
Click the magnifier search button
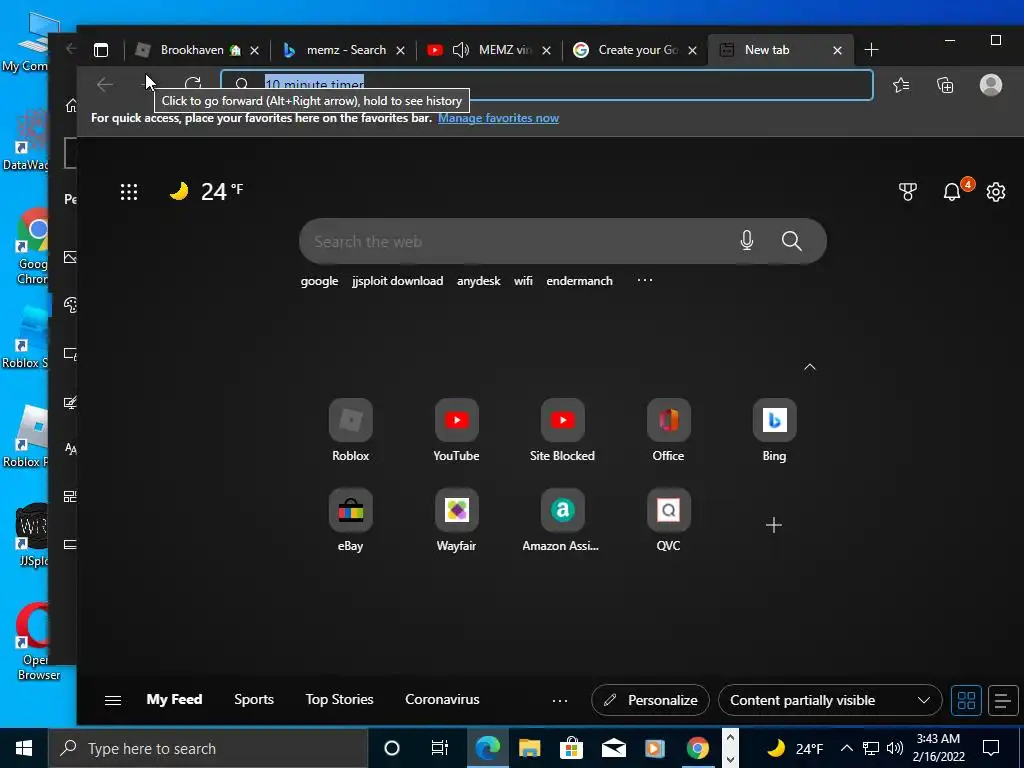(x=792, y=241)
